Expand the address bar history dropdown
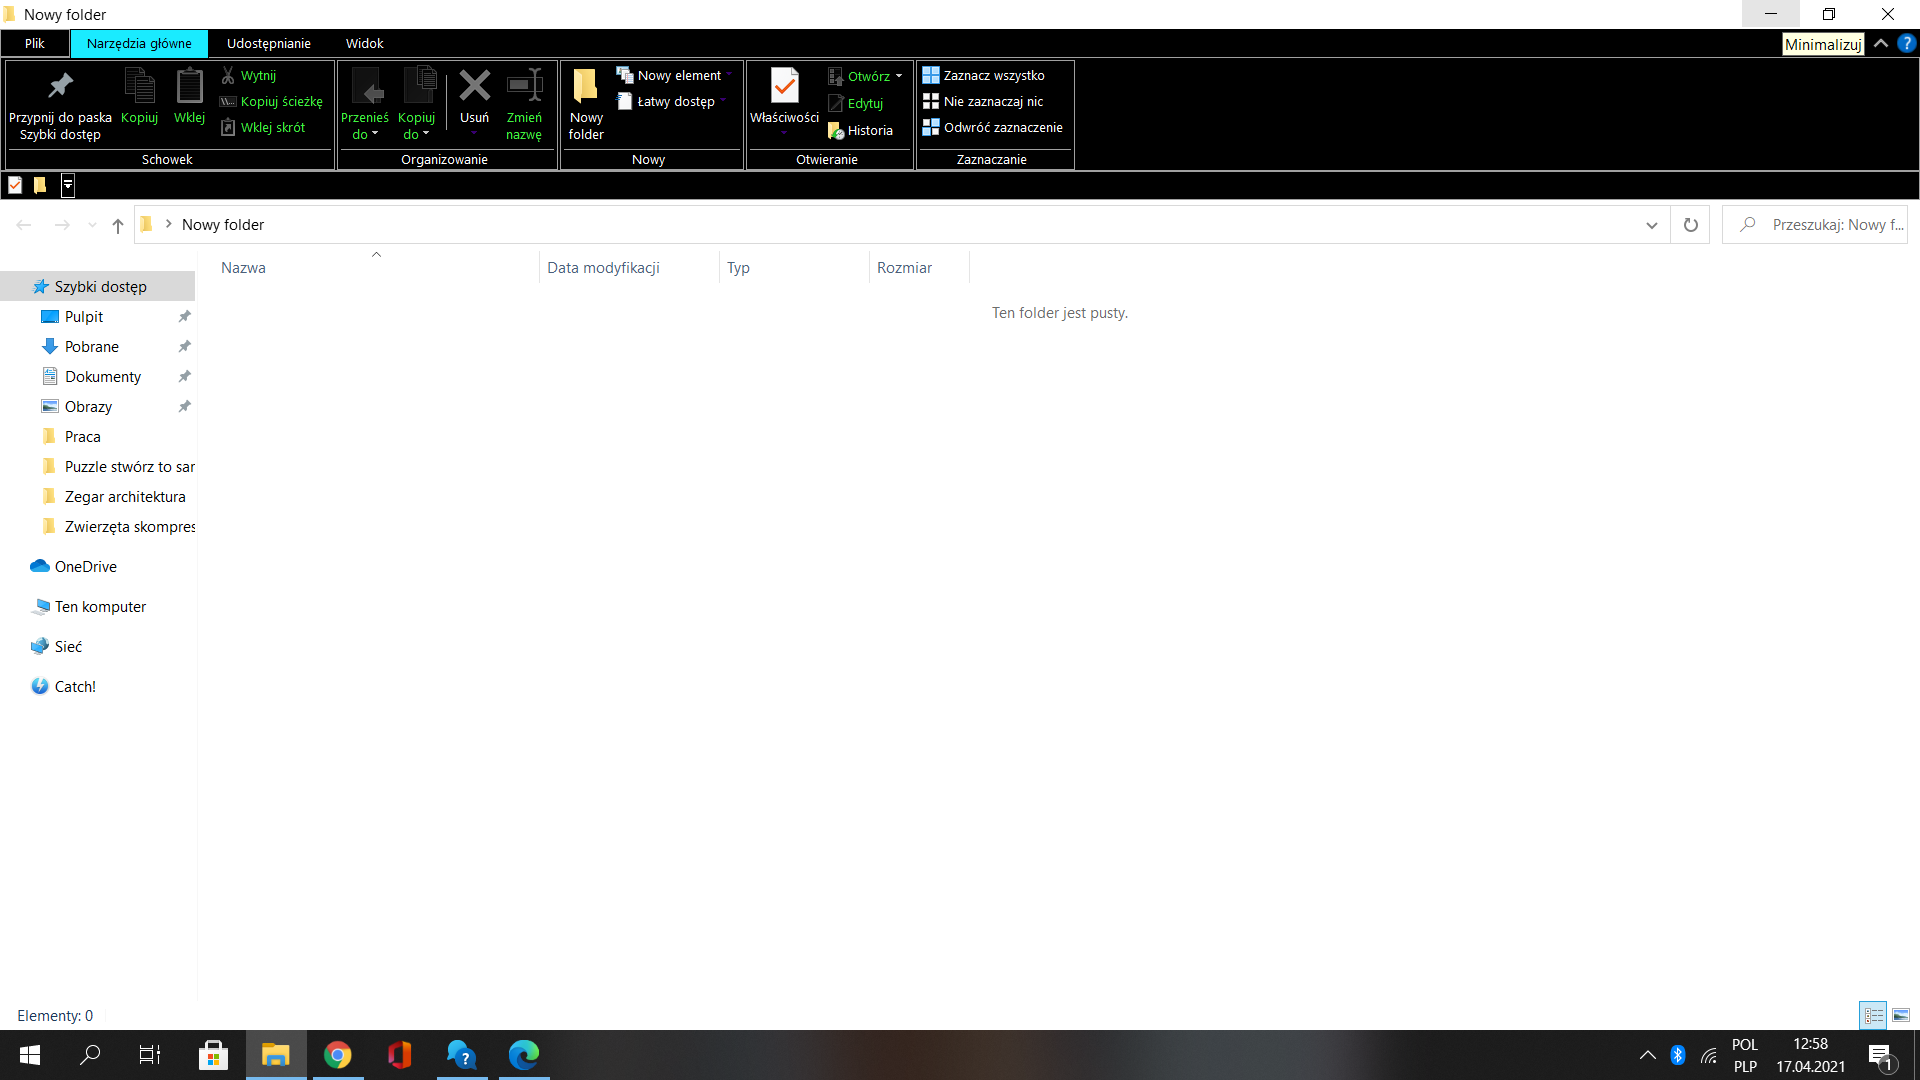 pyautogui.click(x=1651, y=225)
